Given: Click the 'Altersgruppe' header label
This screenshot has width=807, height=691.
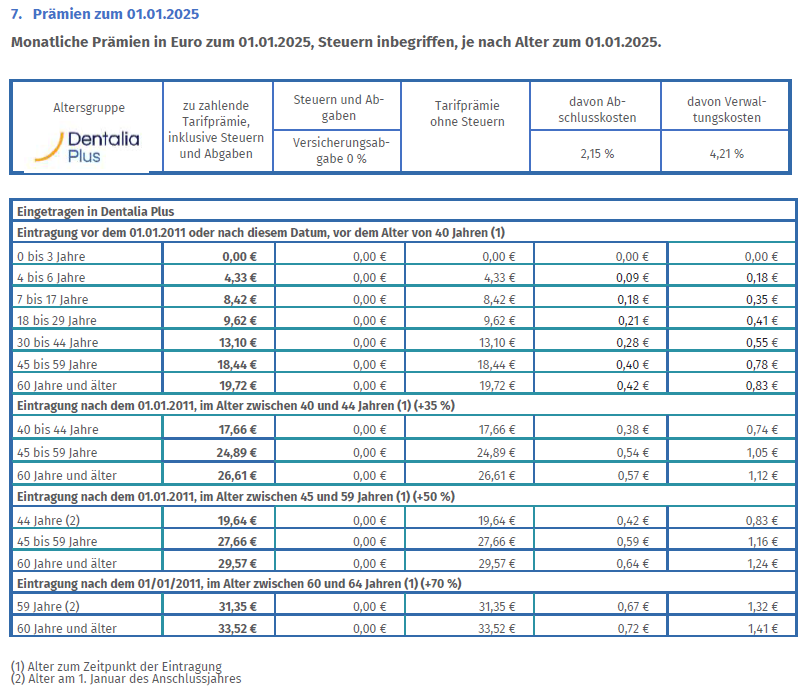Looking at the screenshot, I should tap(89, 108).
